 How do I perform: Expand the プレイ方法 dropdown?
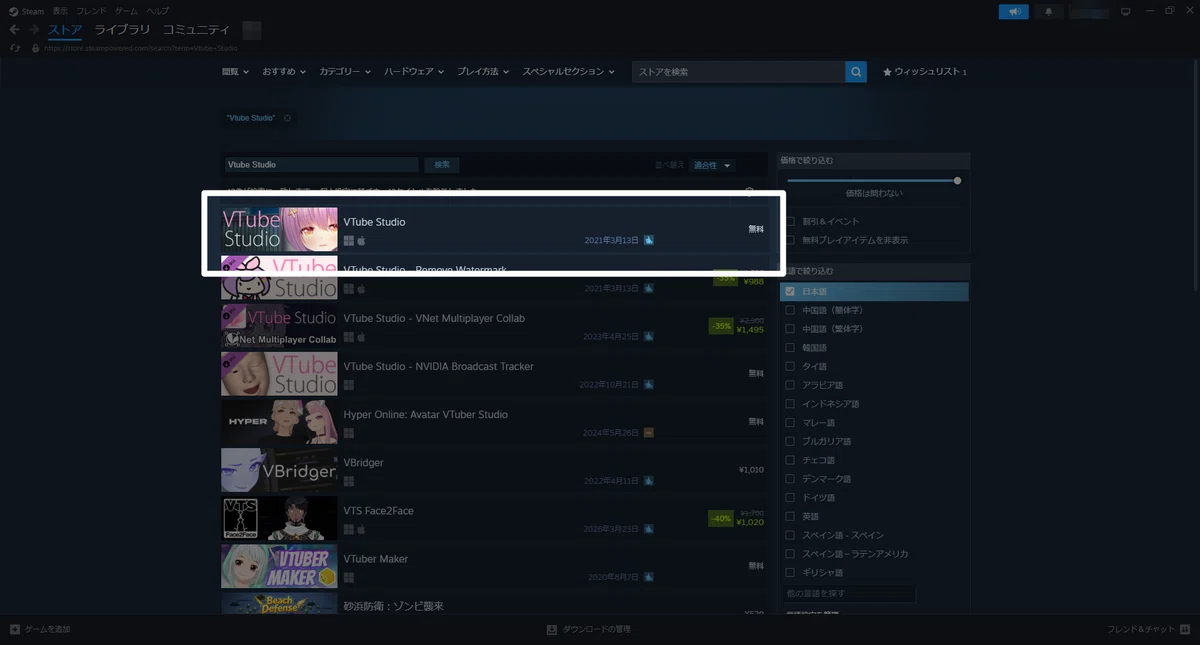483,72
